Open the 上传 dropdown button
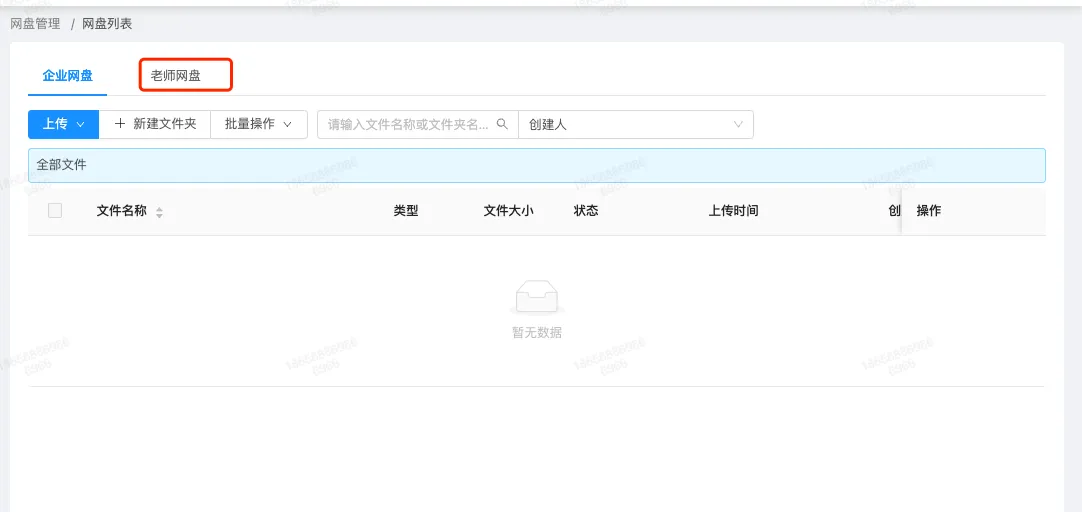 (63, 124)
